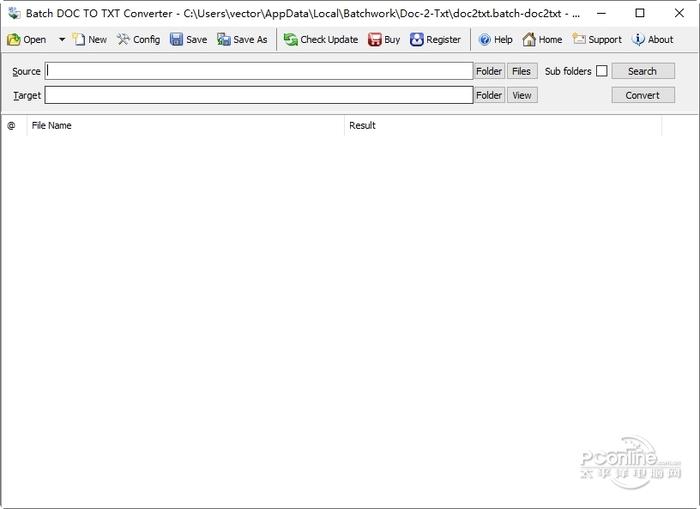This screenshot has width=700, height=509.
Task: Click the @ column header
Action: pyautogui.click(x=14, y=125)
